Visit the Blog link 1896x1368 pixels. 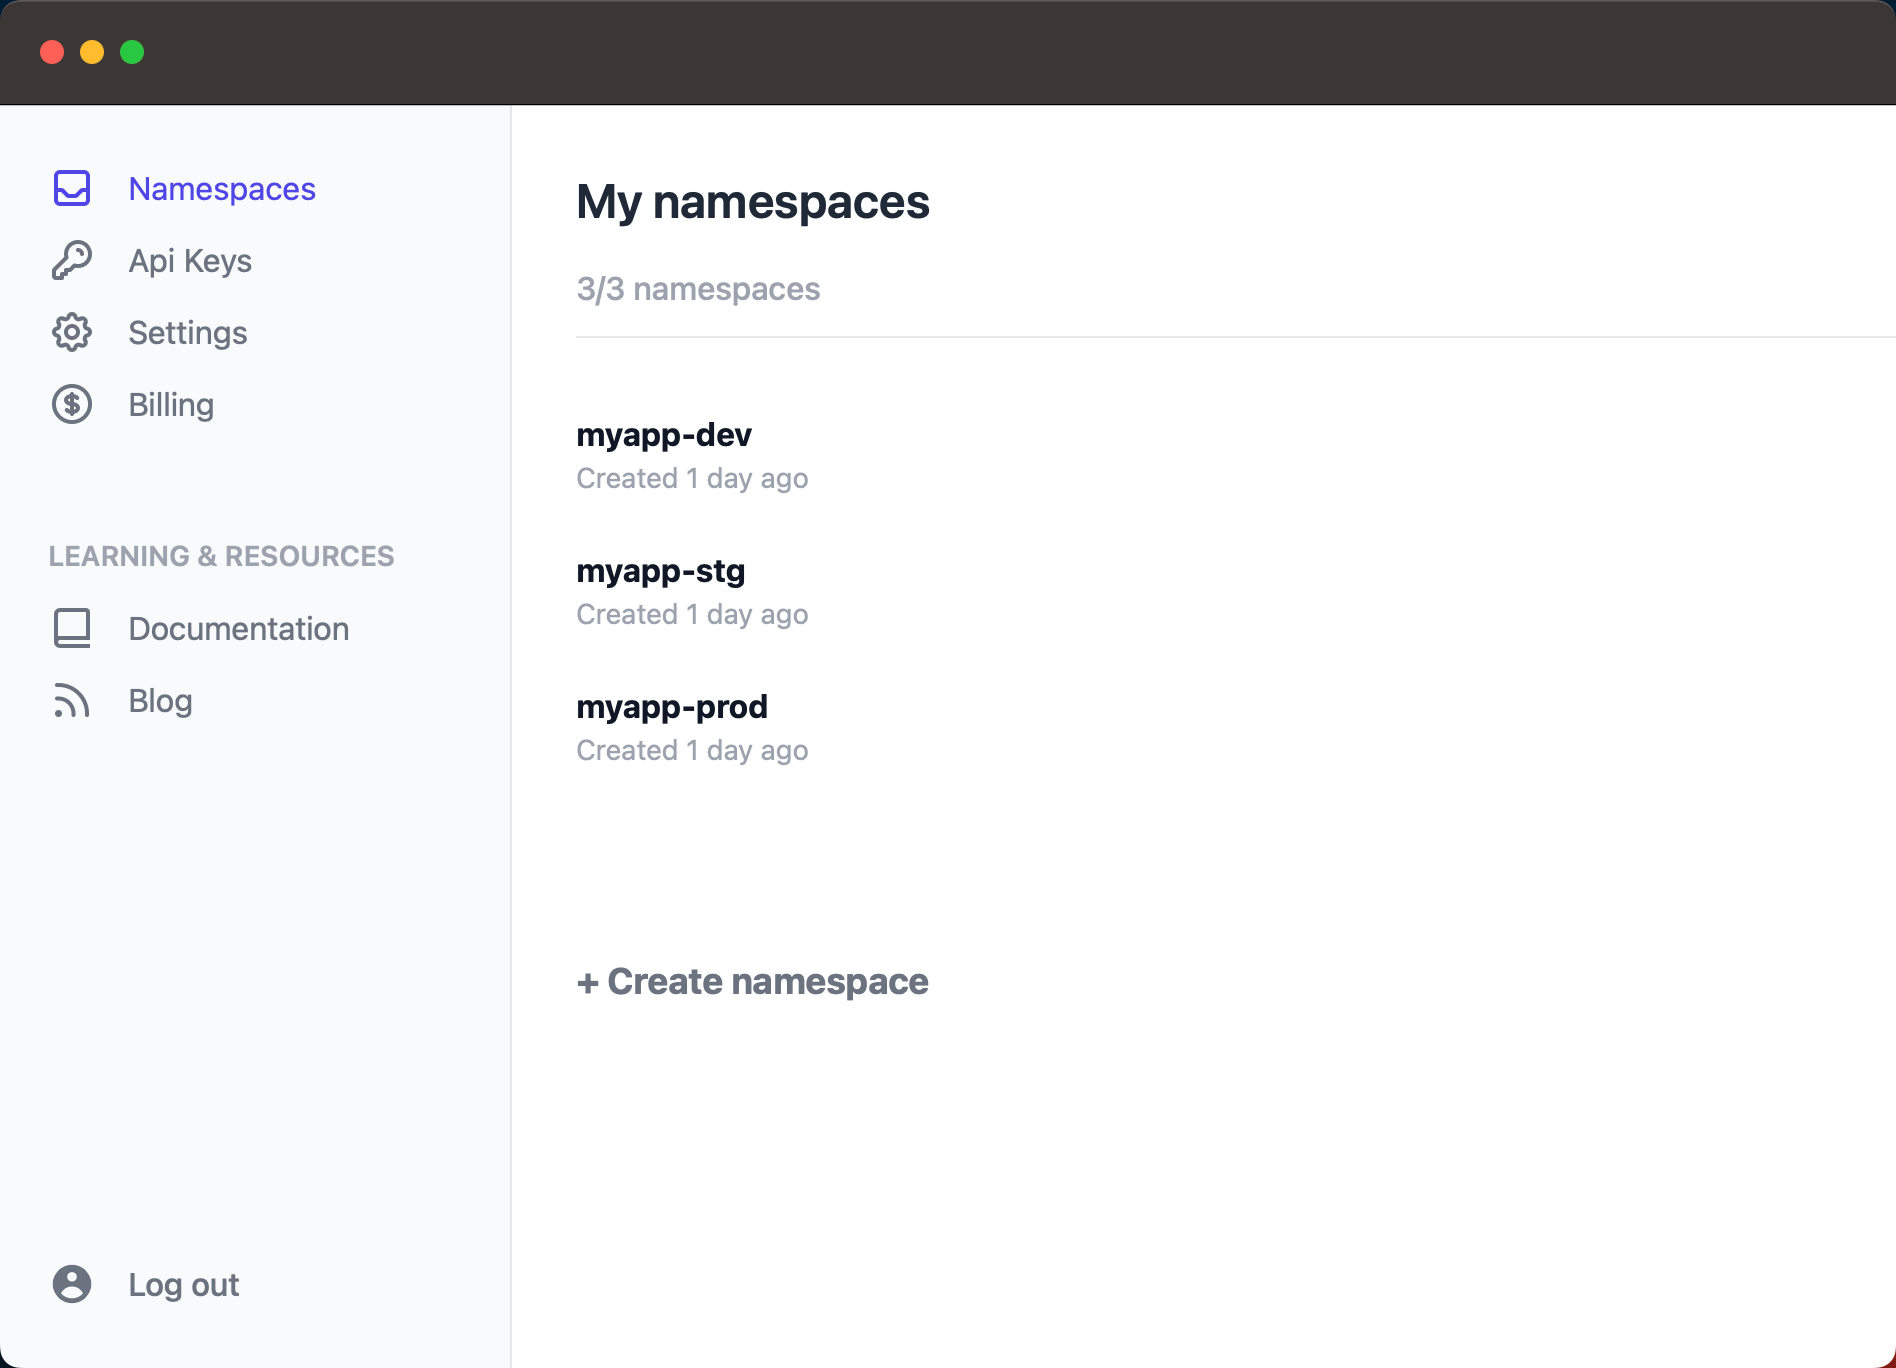pos(160,700)
